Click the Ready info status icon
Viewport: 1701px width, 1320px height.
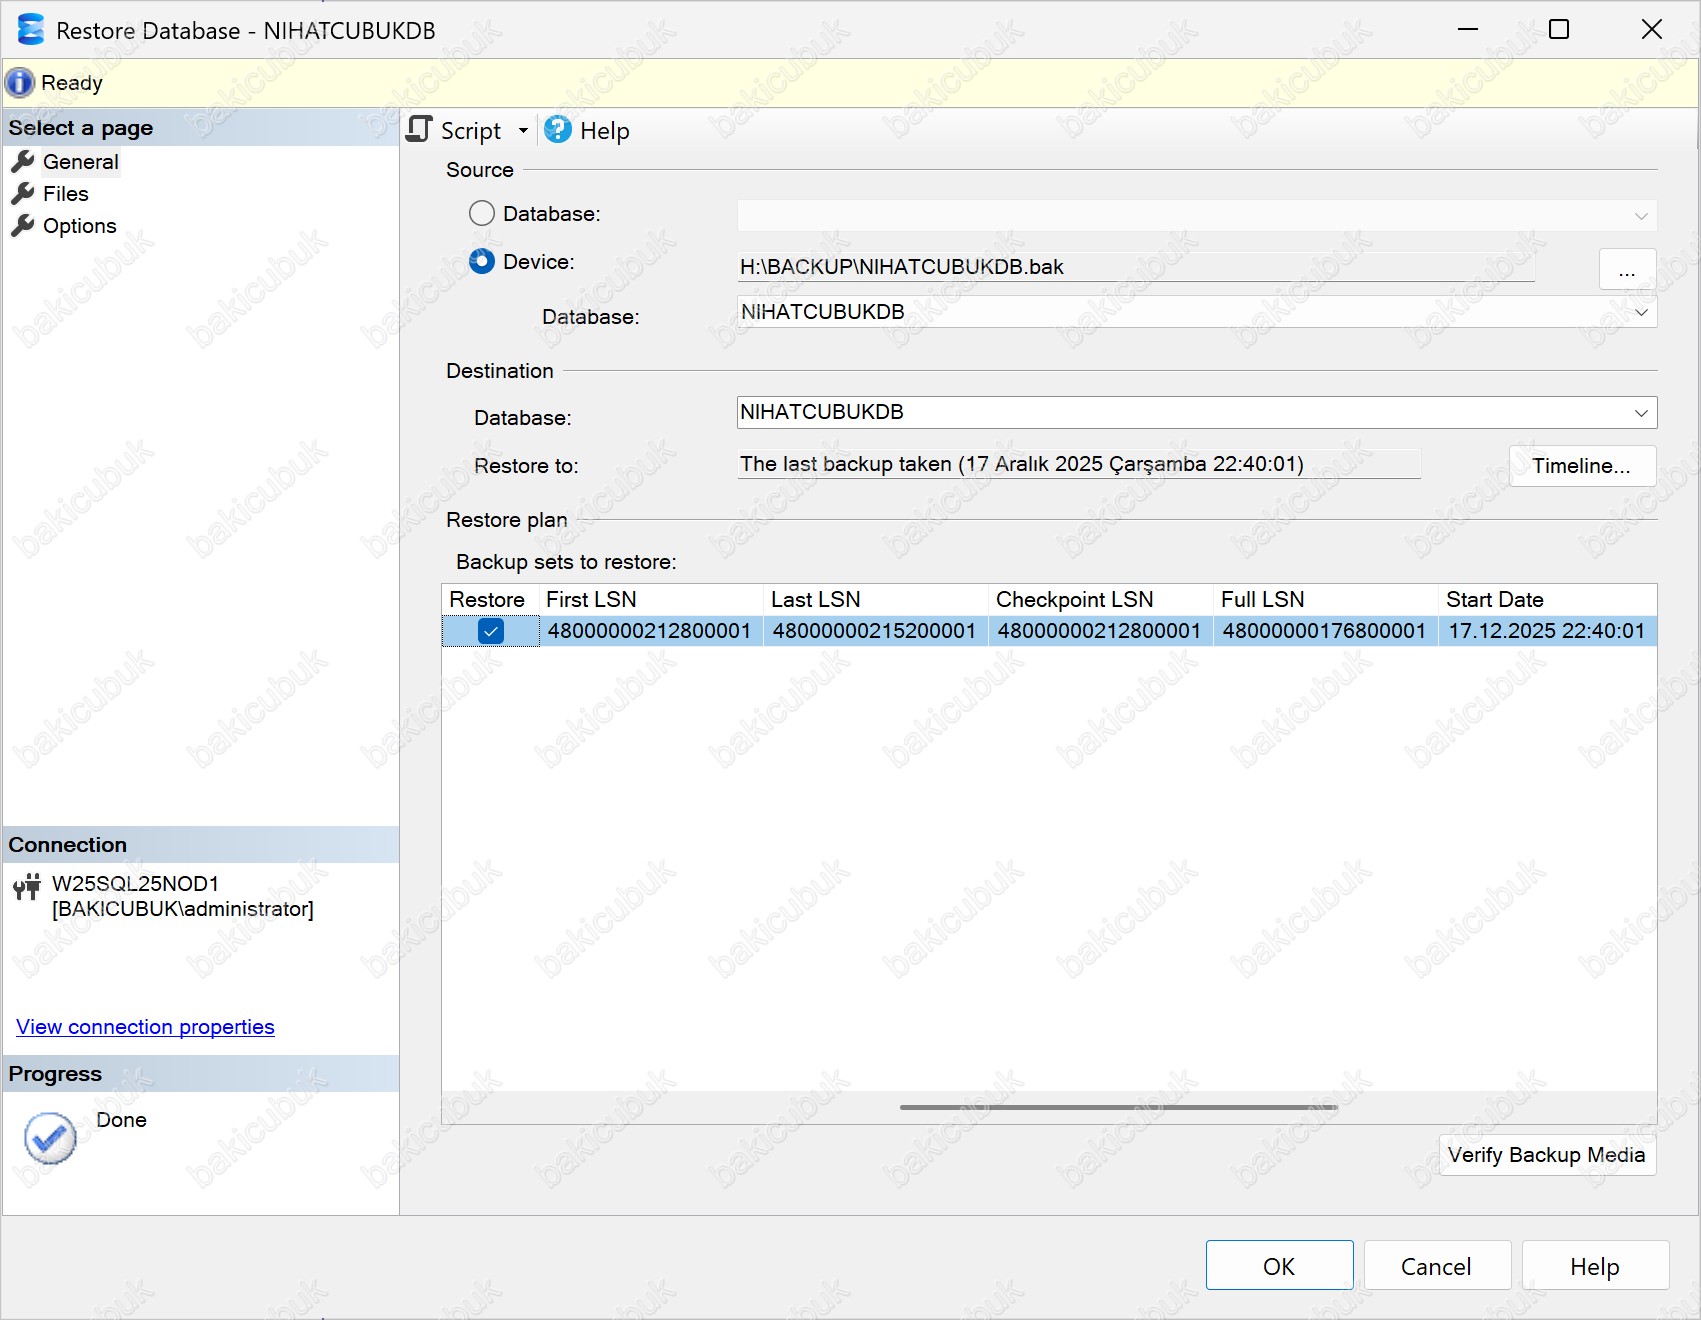pos(20,83)
